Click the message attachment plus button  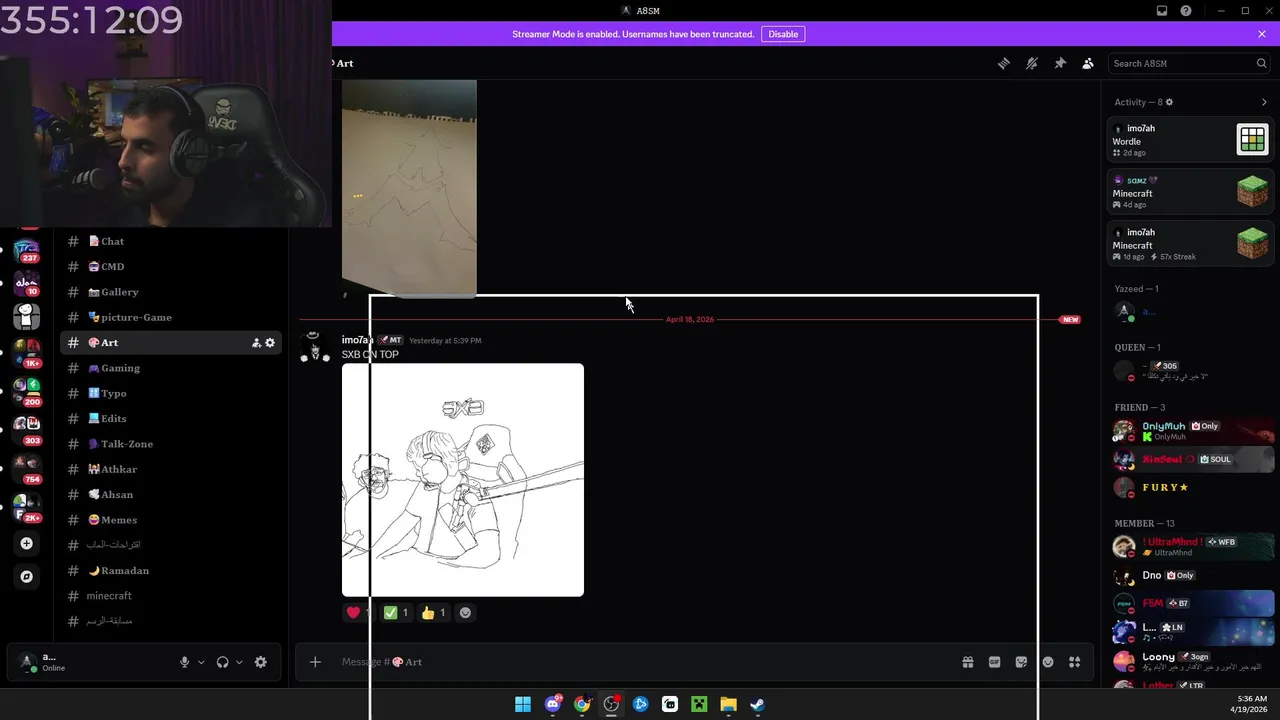pyautogui.click(x=315, y=662)
